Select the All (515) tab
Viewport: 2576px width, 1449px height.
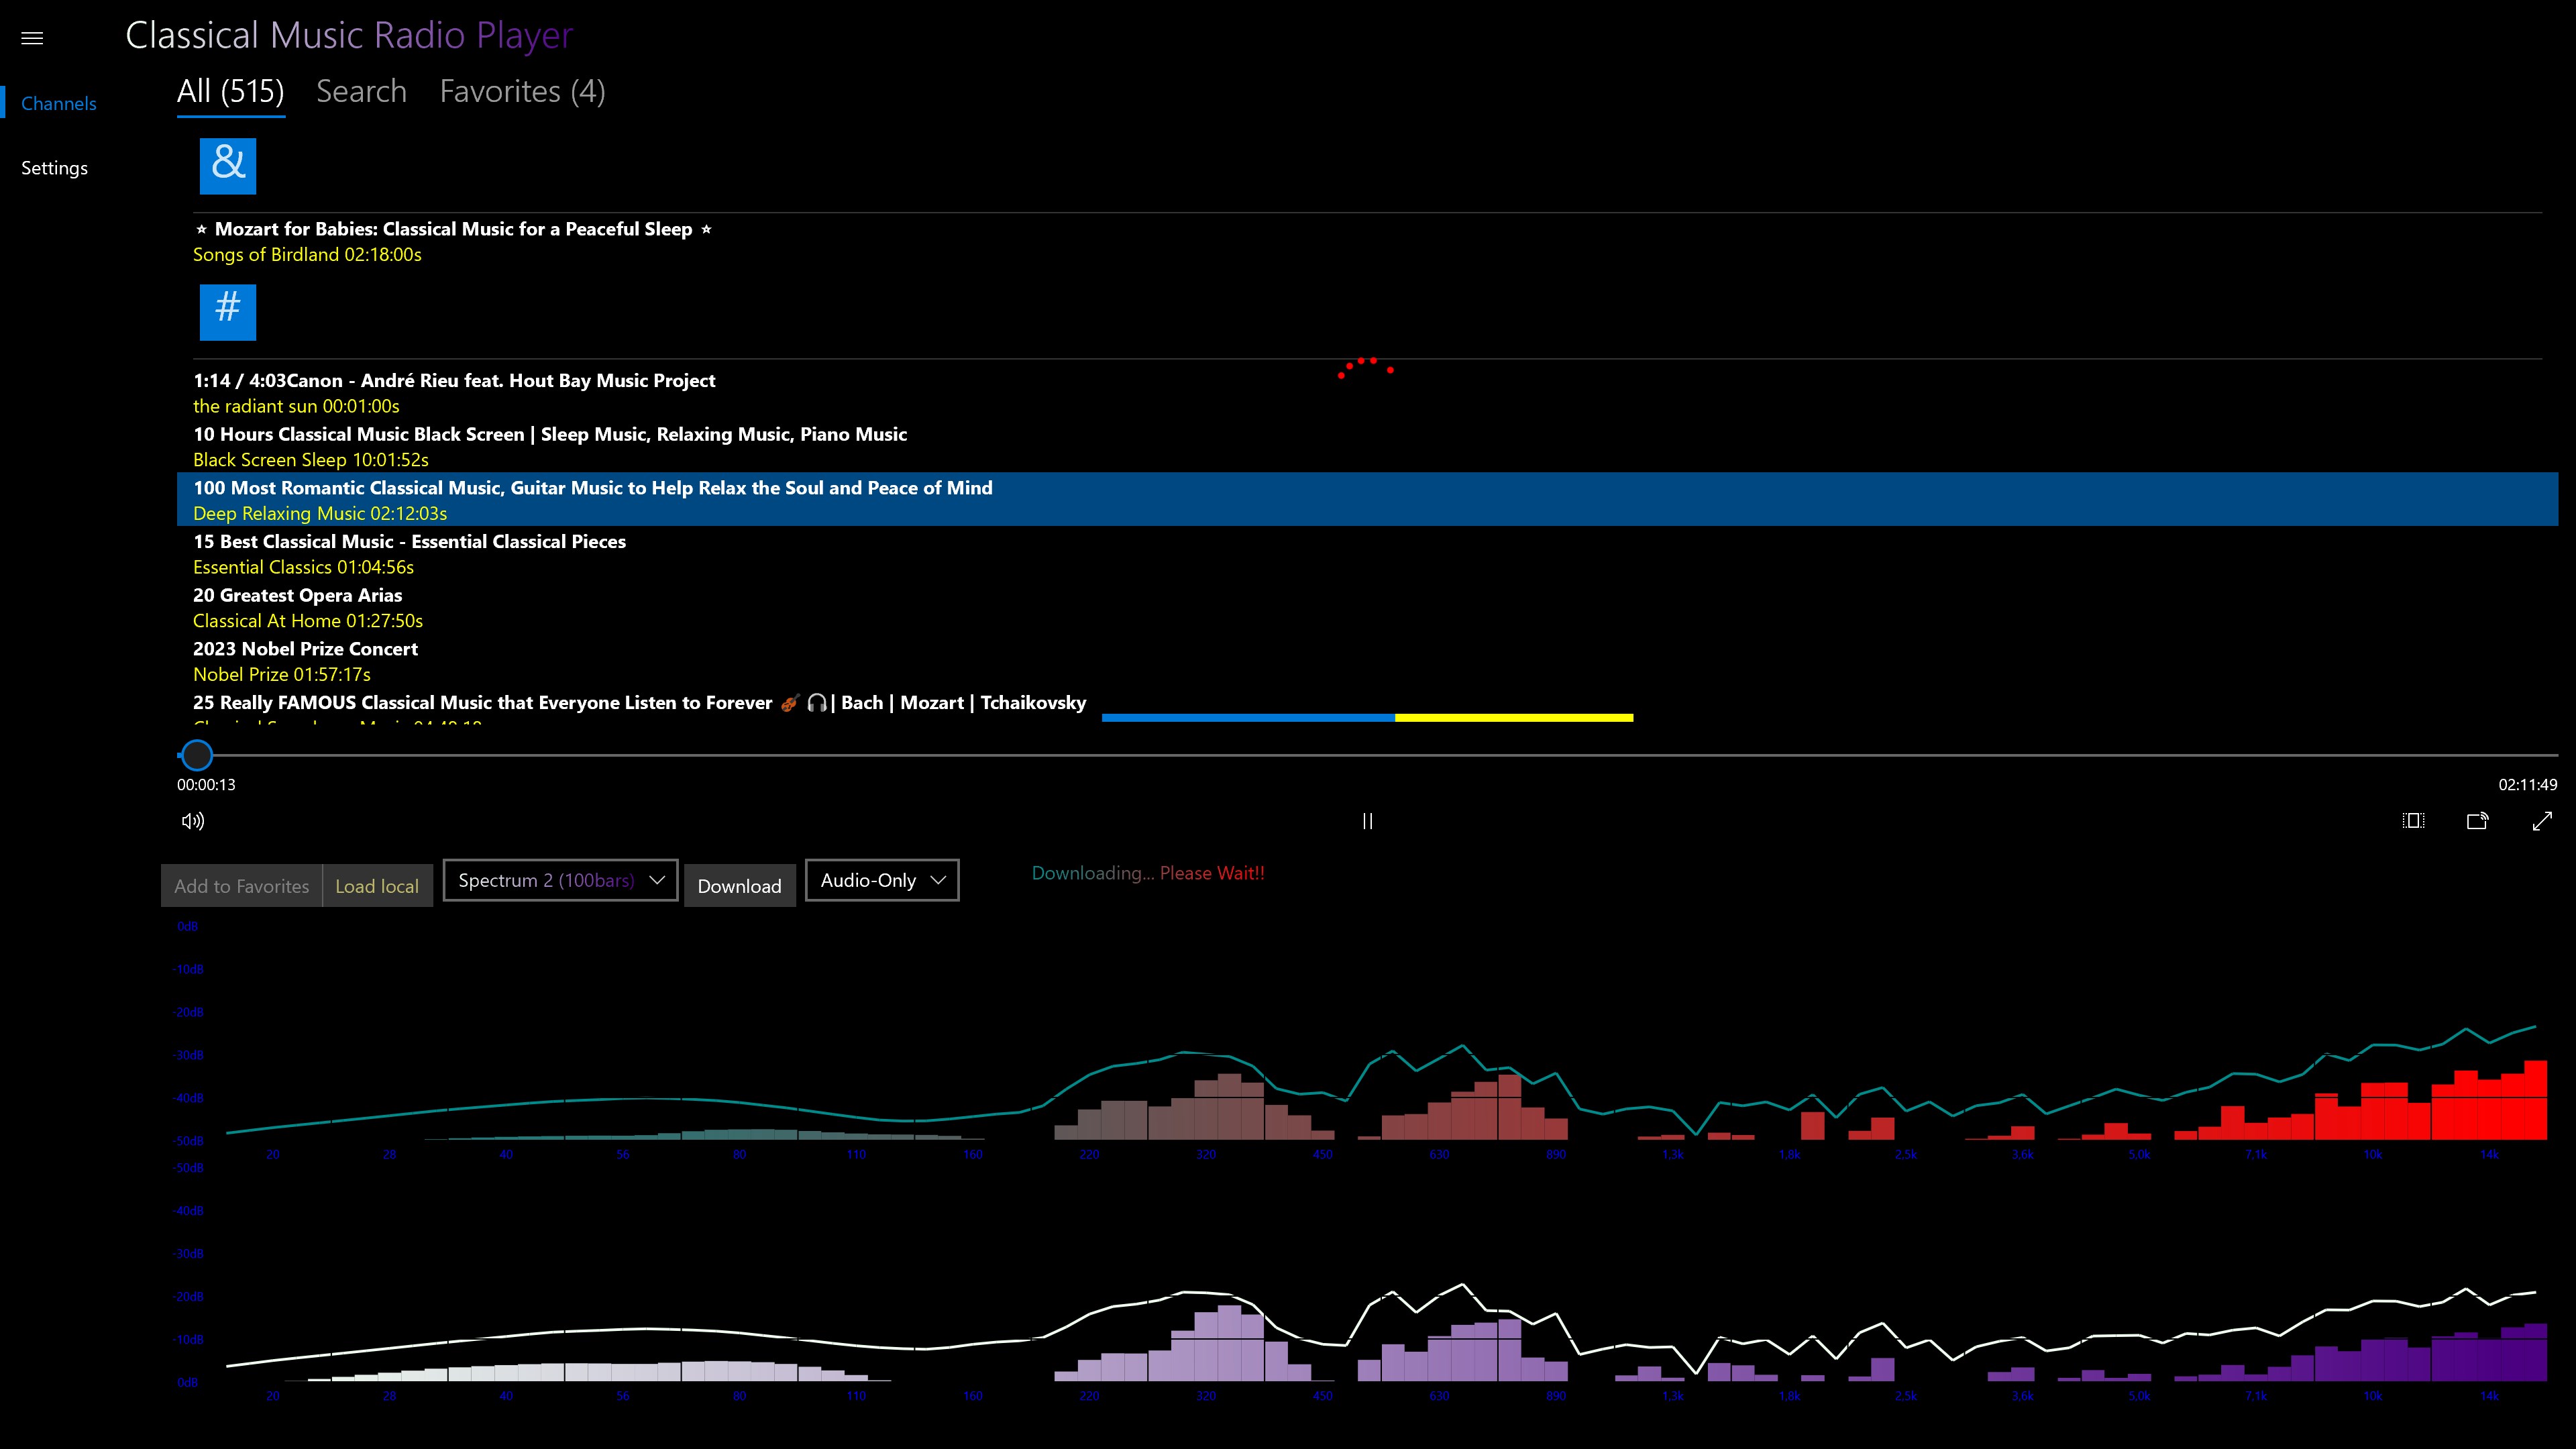pos(230,92)
